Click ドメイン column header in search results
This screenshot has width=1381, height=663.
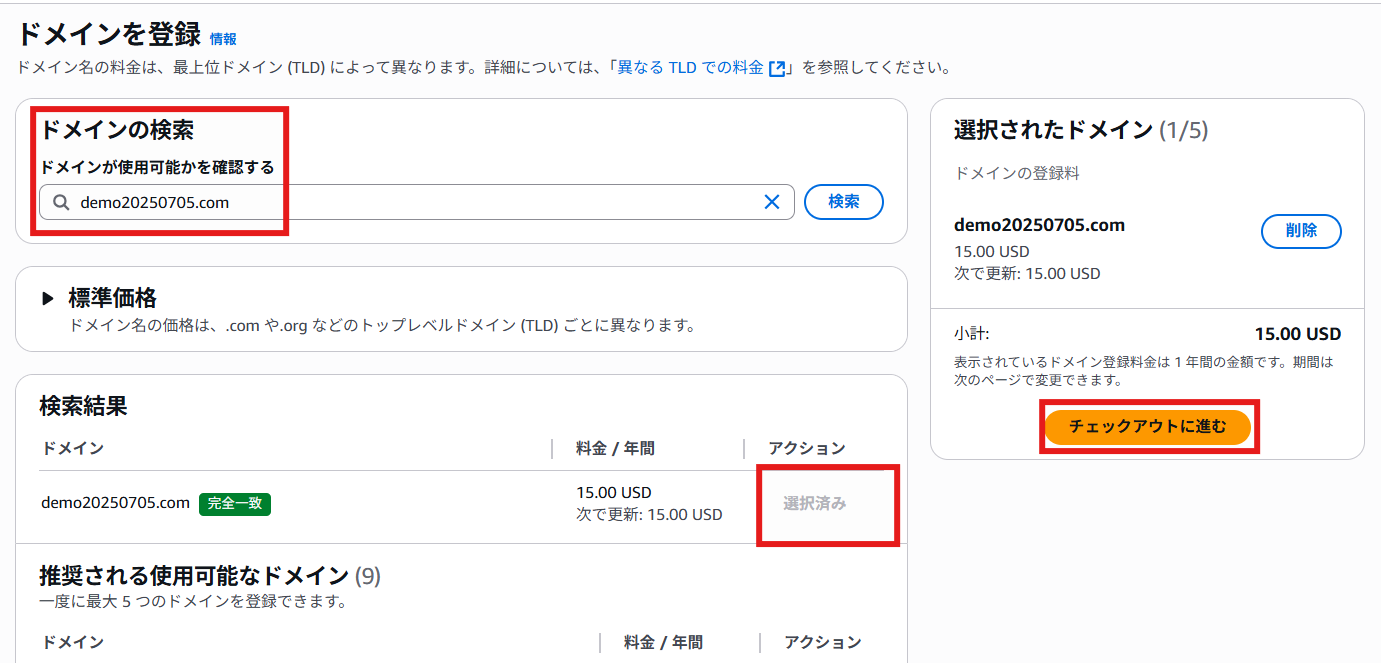72,448
